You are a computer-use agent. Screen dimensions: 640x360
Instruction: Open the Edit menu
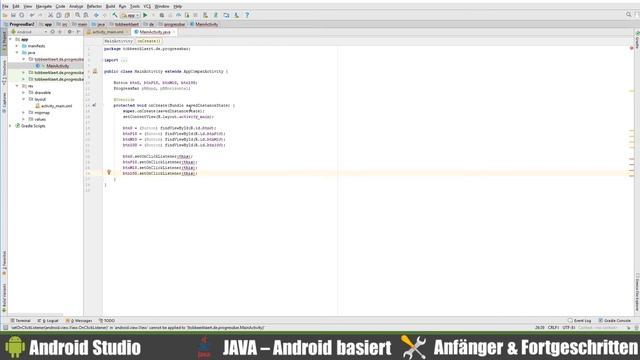click(x=16, y=7)
